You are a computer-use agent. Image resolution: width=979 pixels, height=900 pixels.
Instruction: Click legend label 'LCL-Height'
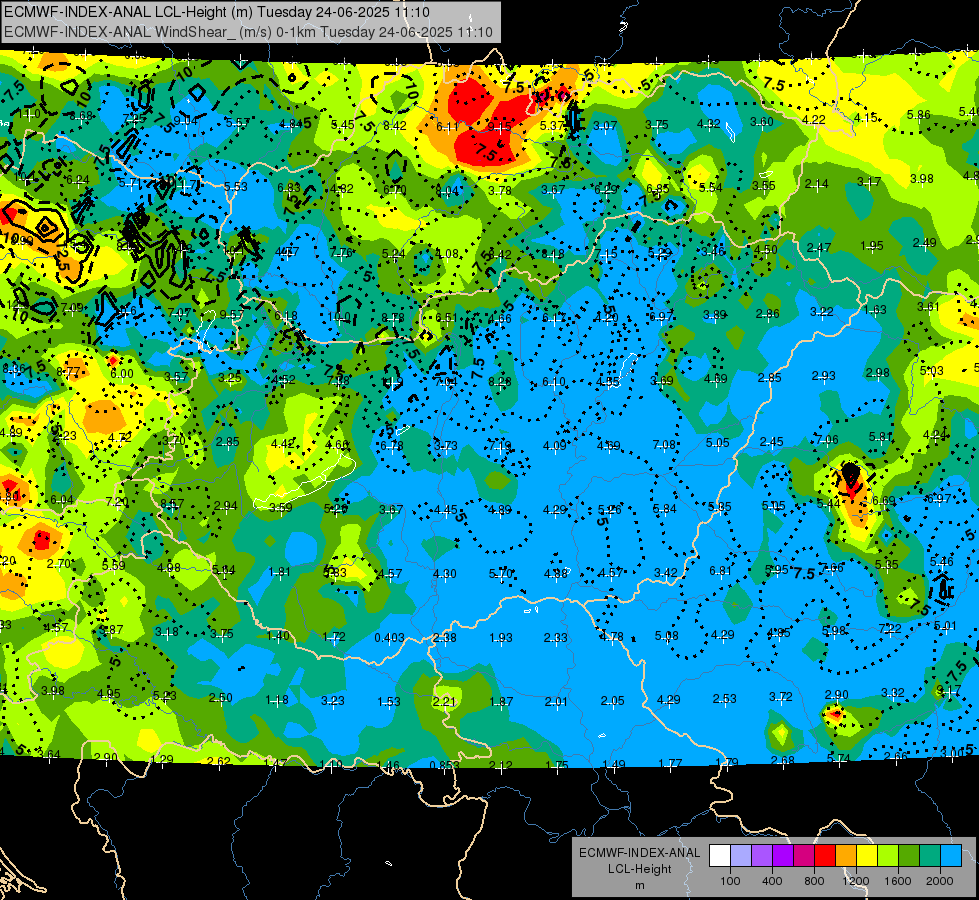click(x=639, y=869)
